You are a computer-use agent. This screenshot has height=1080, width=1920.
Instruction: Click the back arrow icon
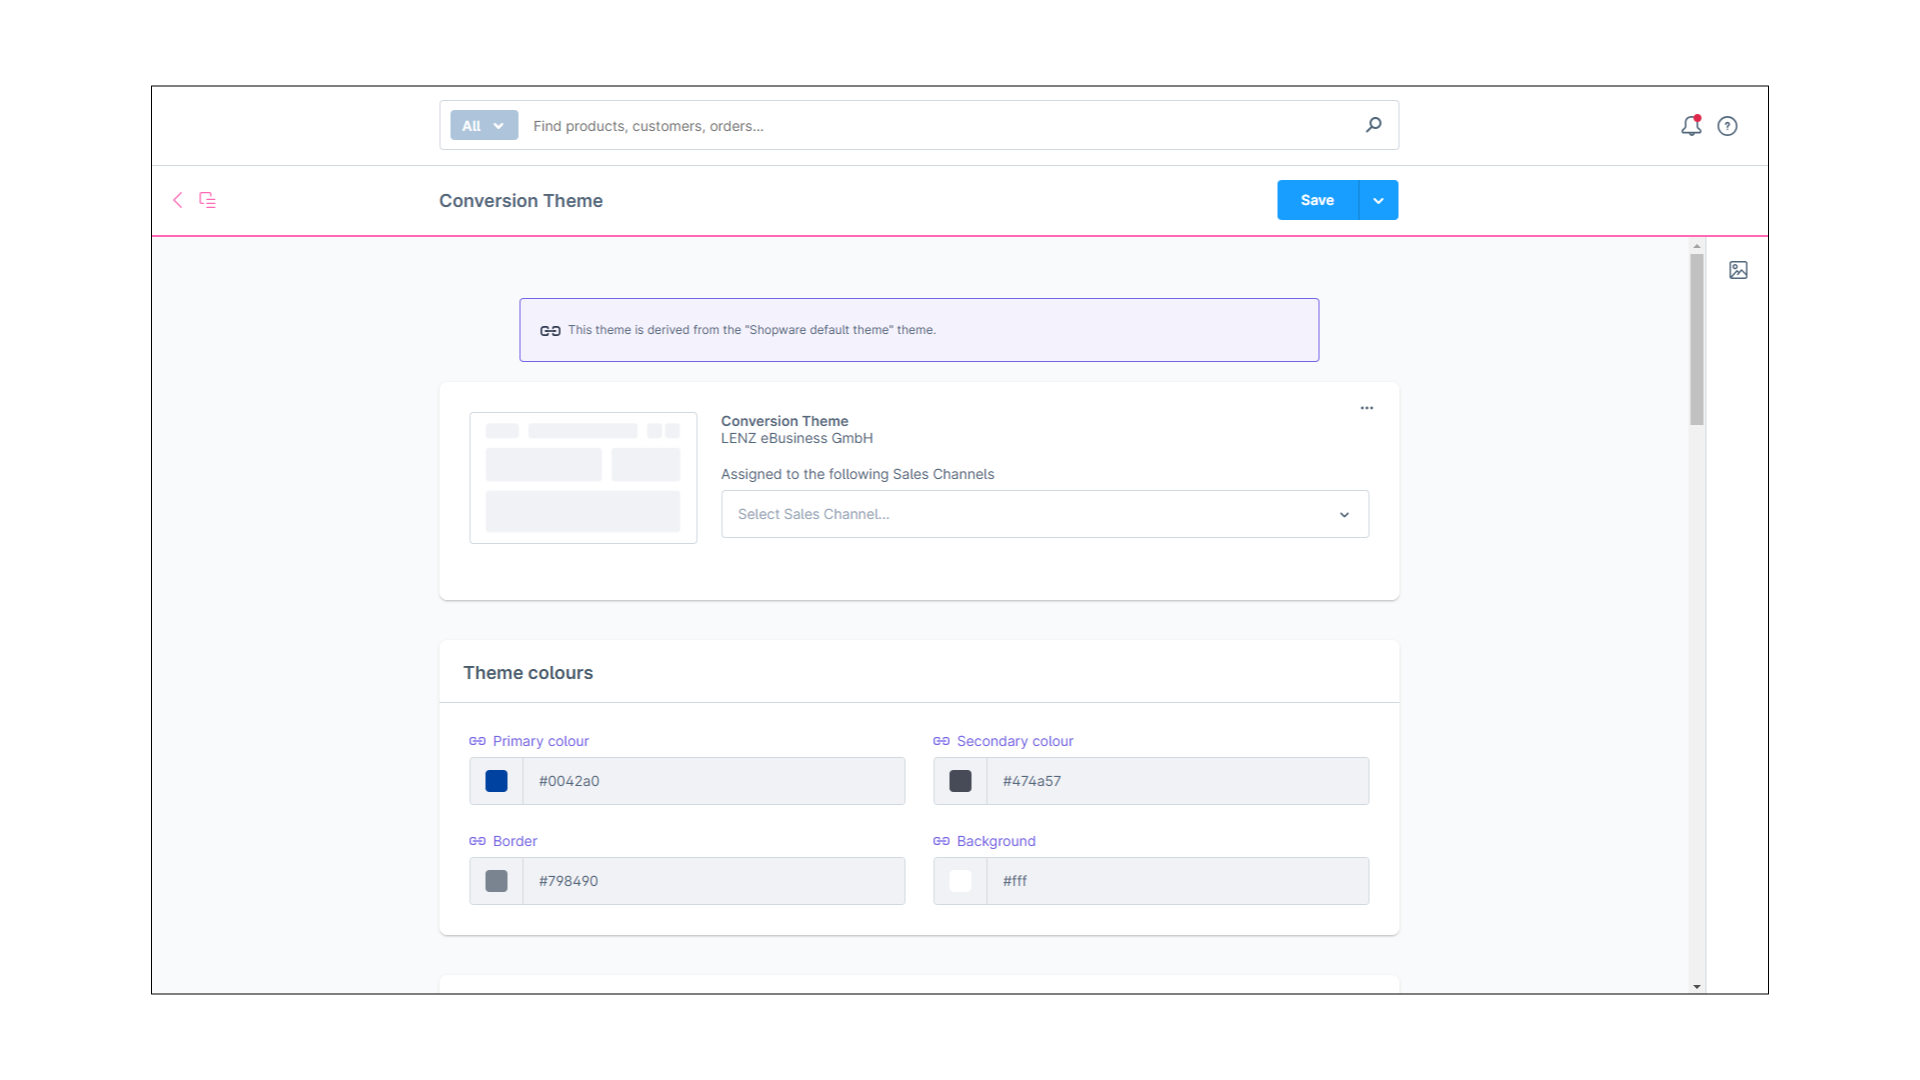click(178, 200)
